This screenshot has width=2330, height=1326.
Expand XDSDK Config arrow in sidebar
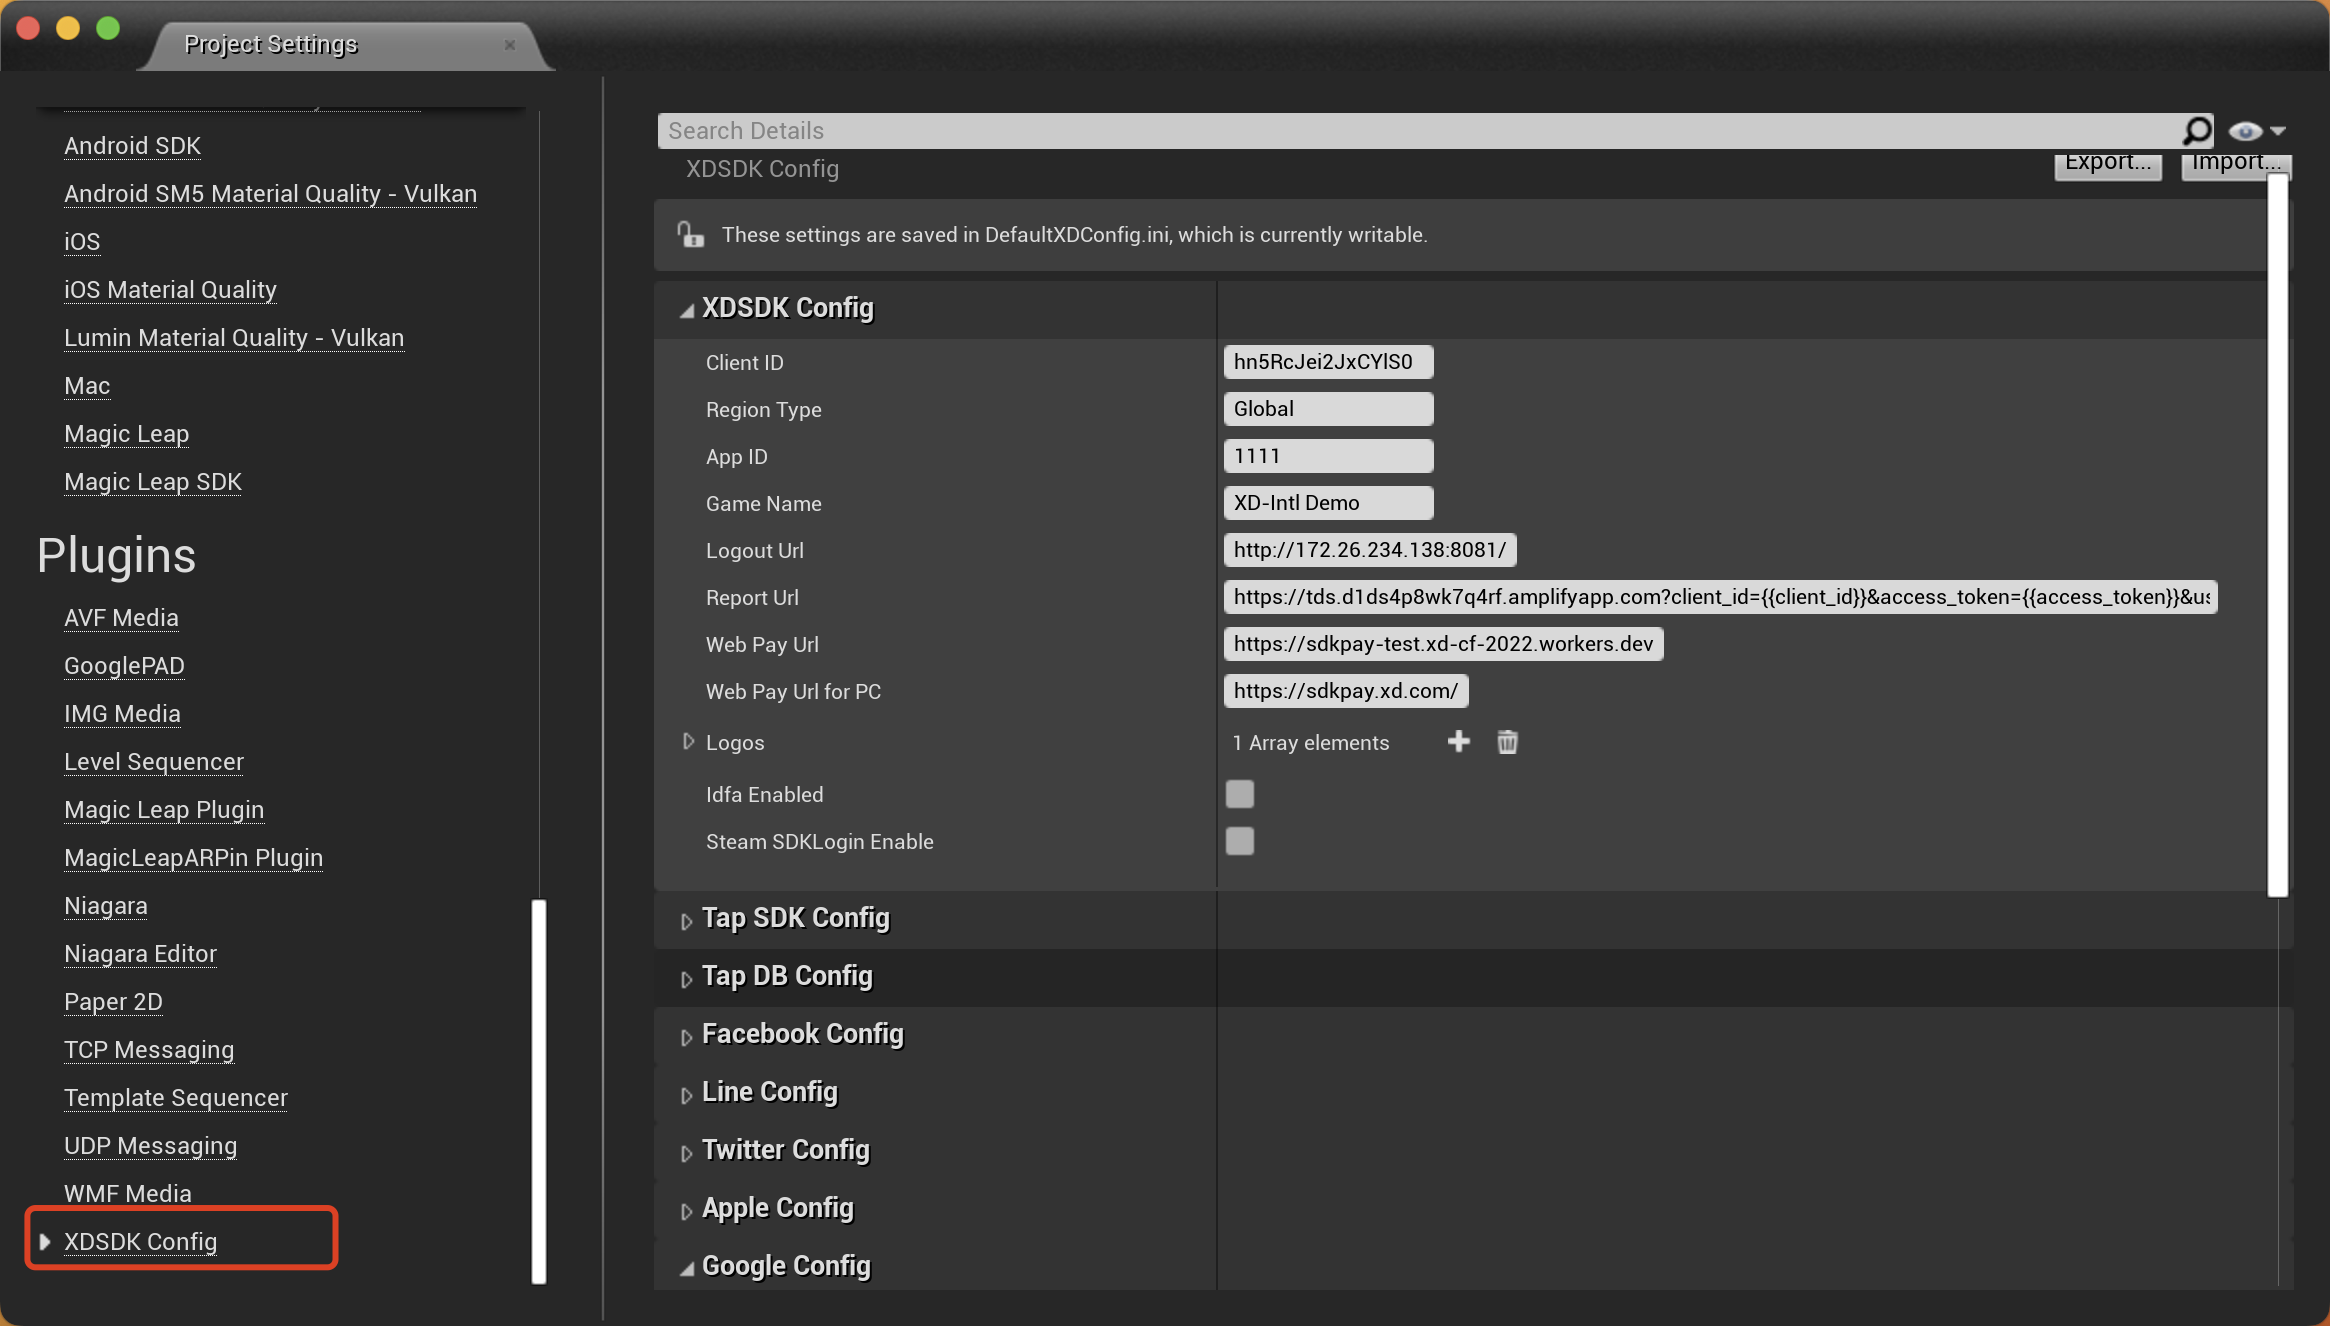tap(45, 1241)
